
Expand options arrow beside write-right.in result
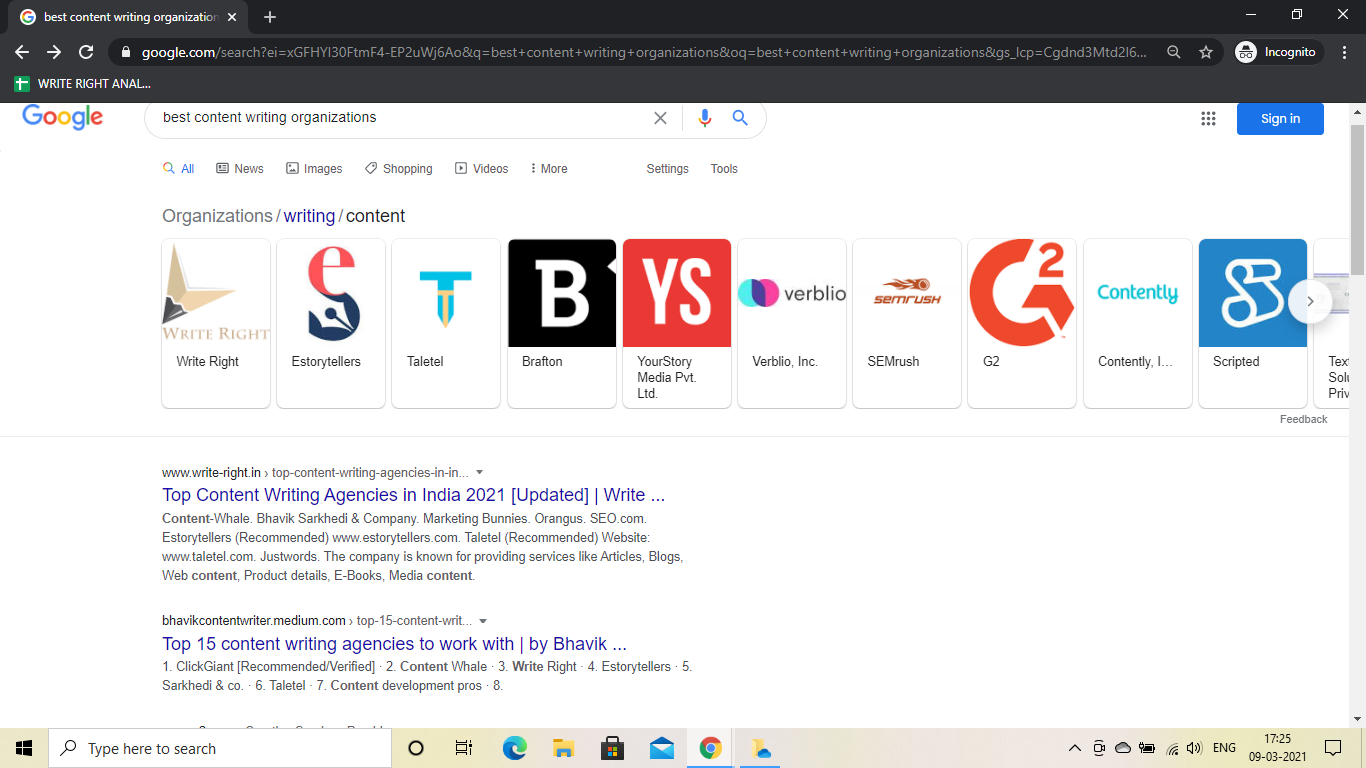480,472
